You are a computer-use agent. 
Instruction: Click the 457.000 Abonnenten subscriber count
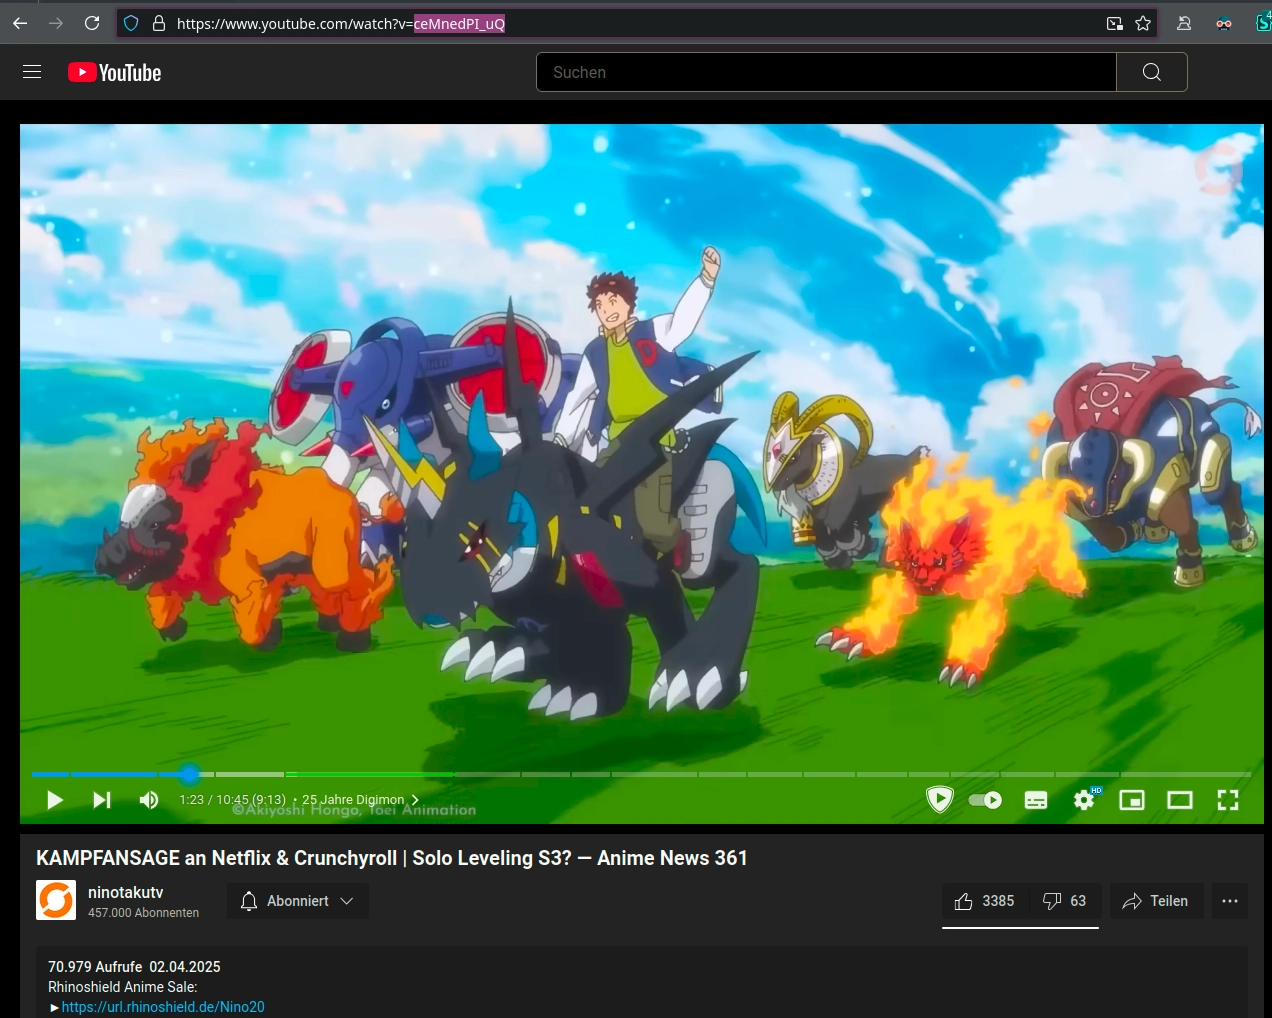[x=143, y=913]
